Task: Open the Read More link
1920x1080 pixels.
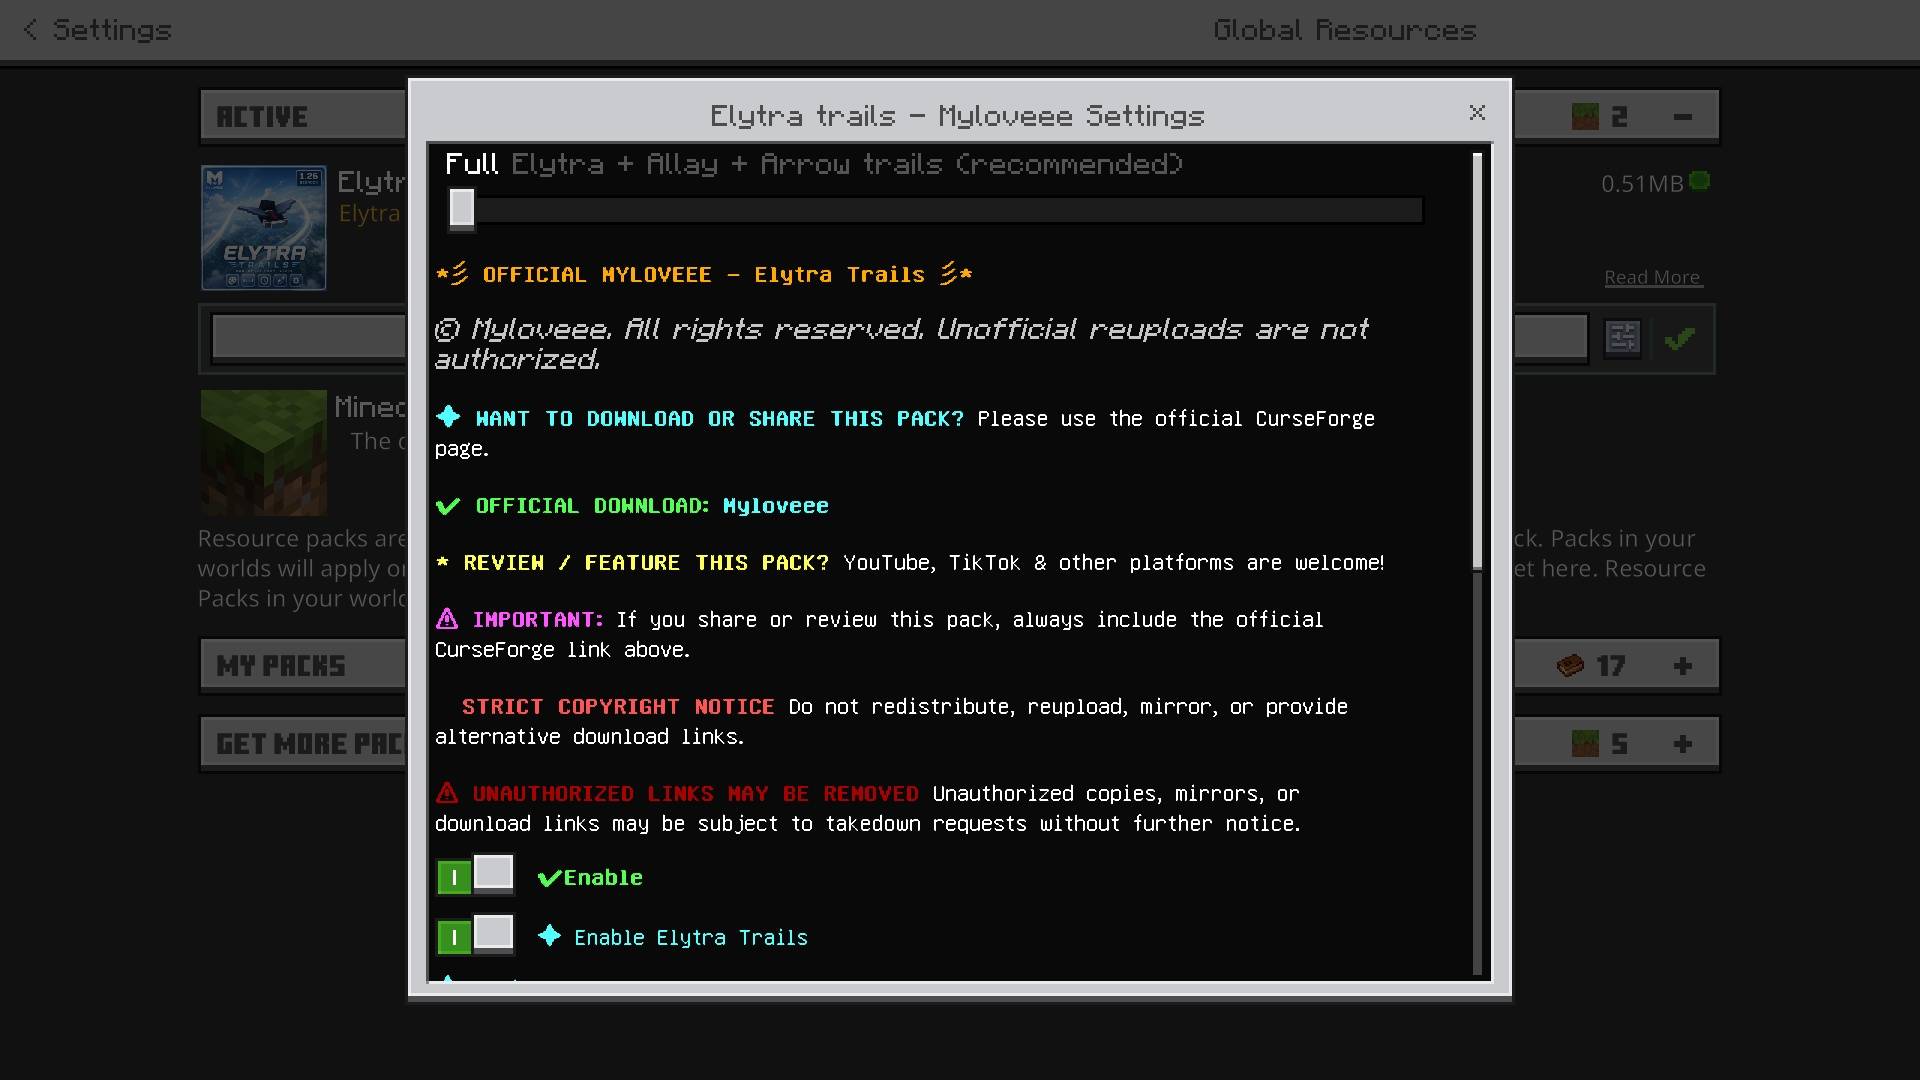Action: [x=1652, y=277]
